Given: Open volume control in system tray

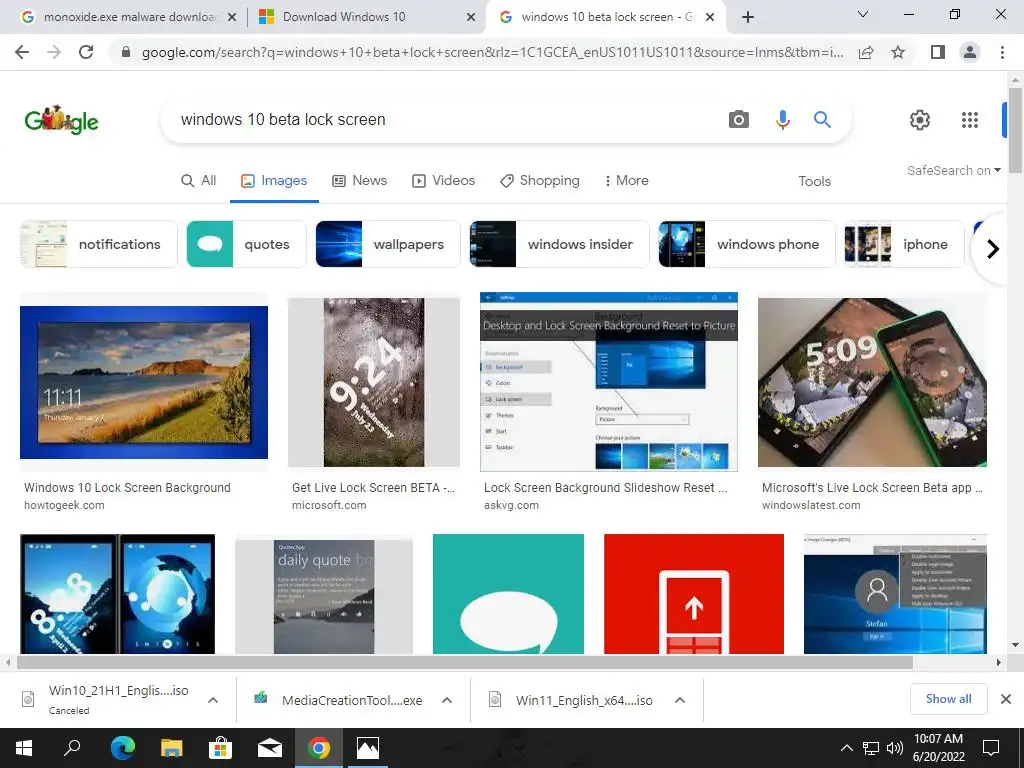Looking at the screenshot, I should (x=894, y=748).
